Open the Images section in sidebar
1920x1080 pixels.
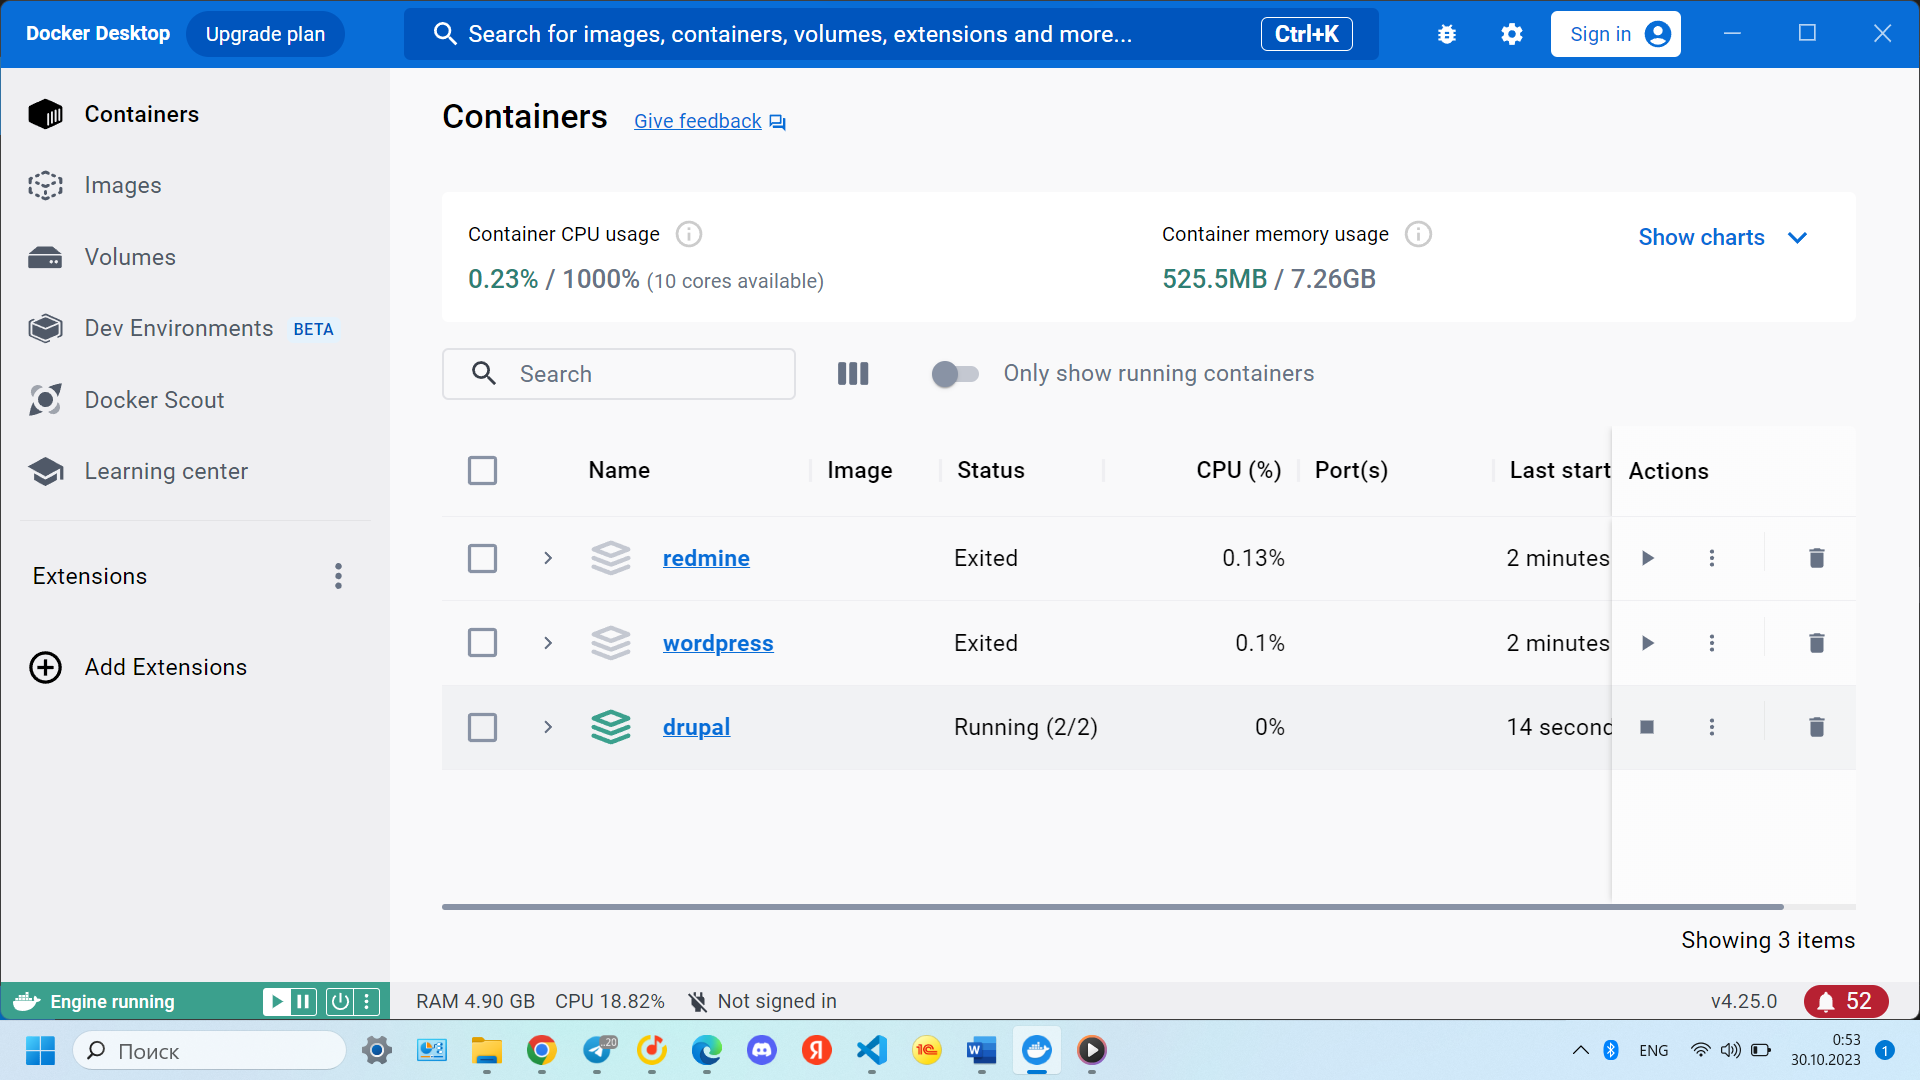coord(122,185)
